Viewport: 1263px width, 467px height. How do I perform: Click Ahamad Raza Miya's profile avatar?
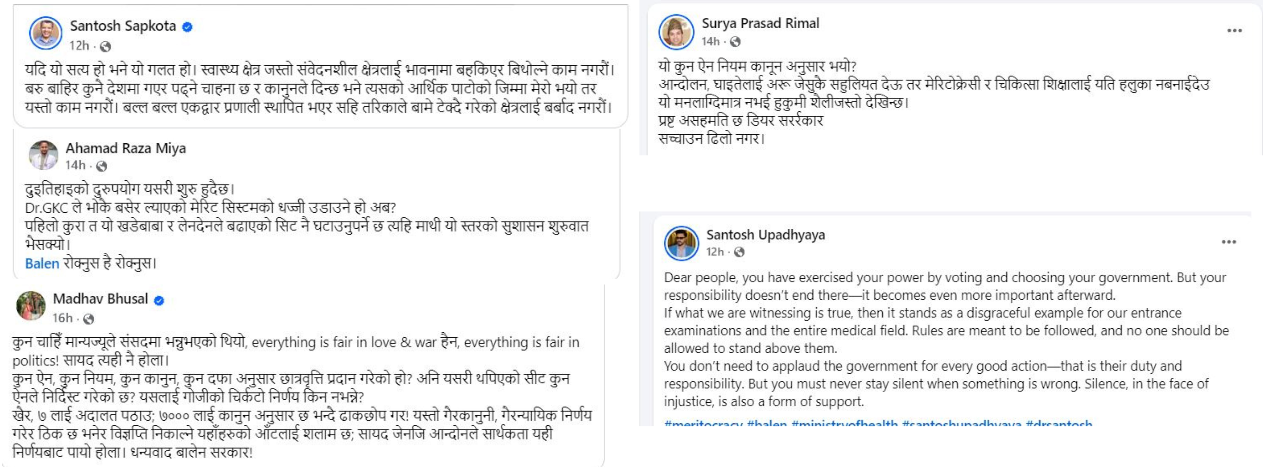point(43,156)
